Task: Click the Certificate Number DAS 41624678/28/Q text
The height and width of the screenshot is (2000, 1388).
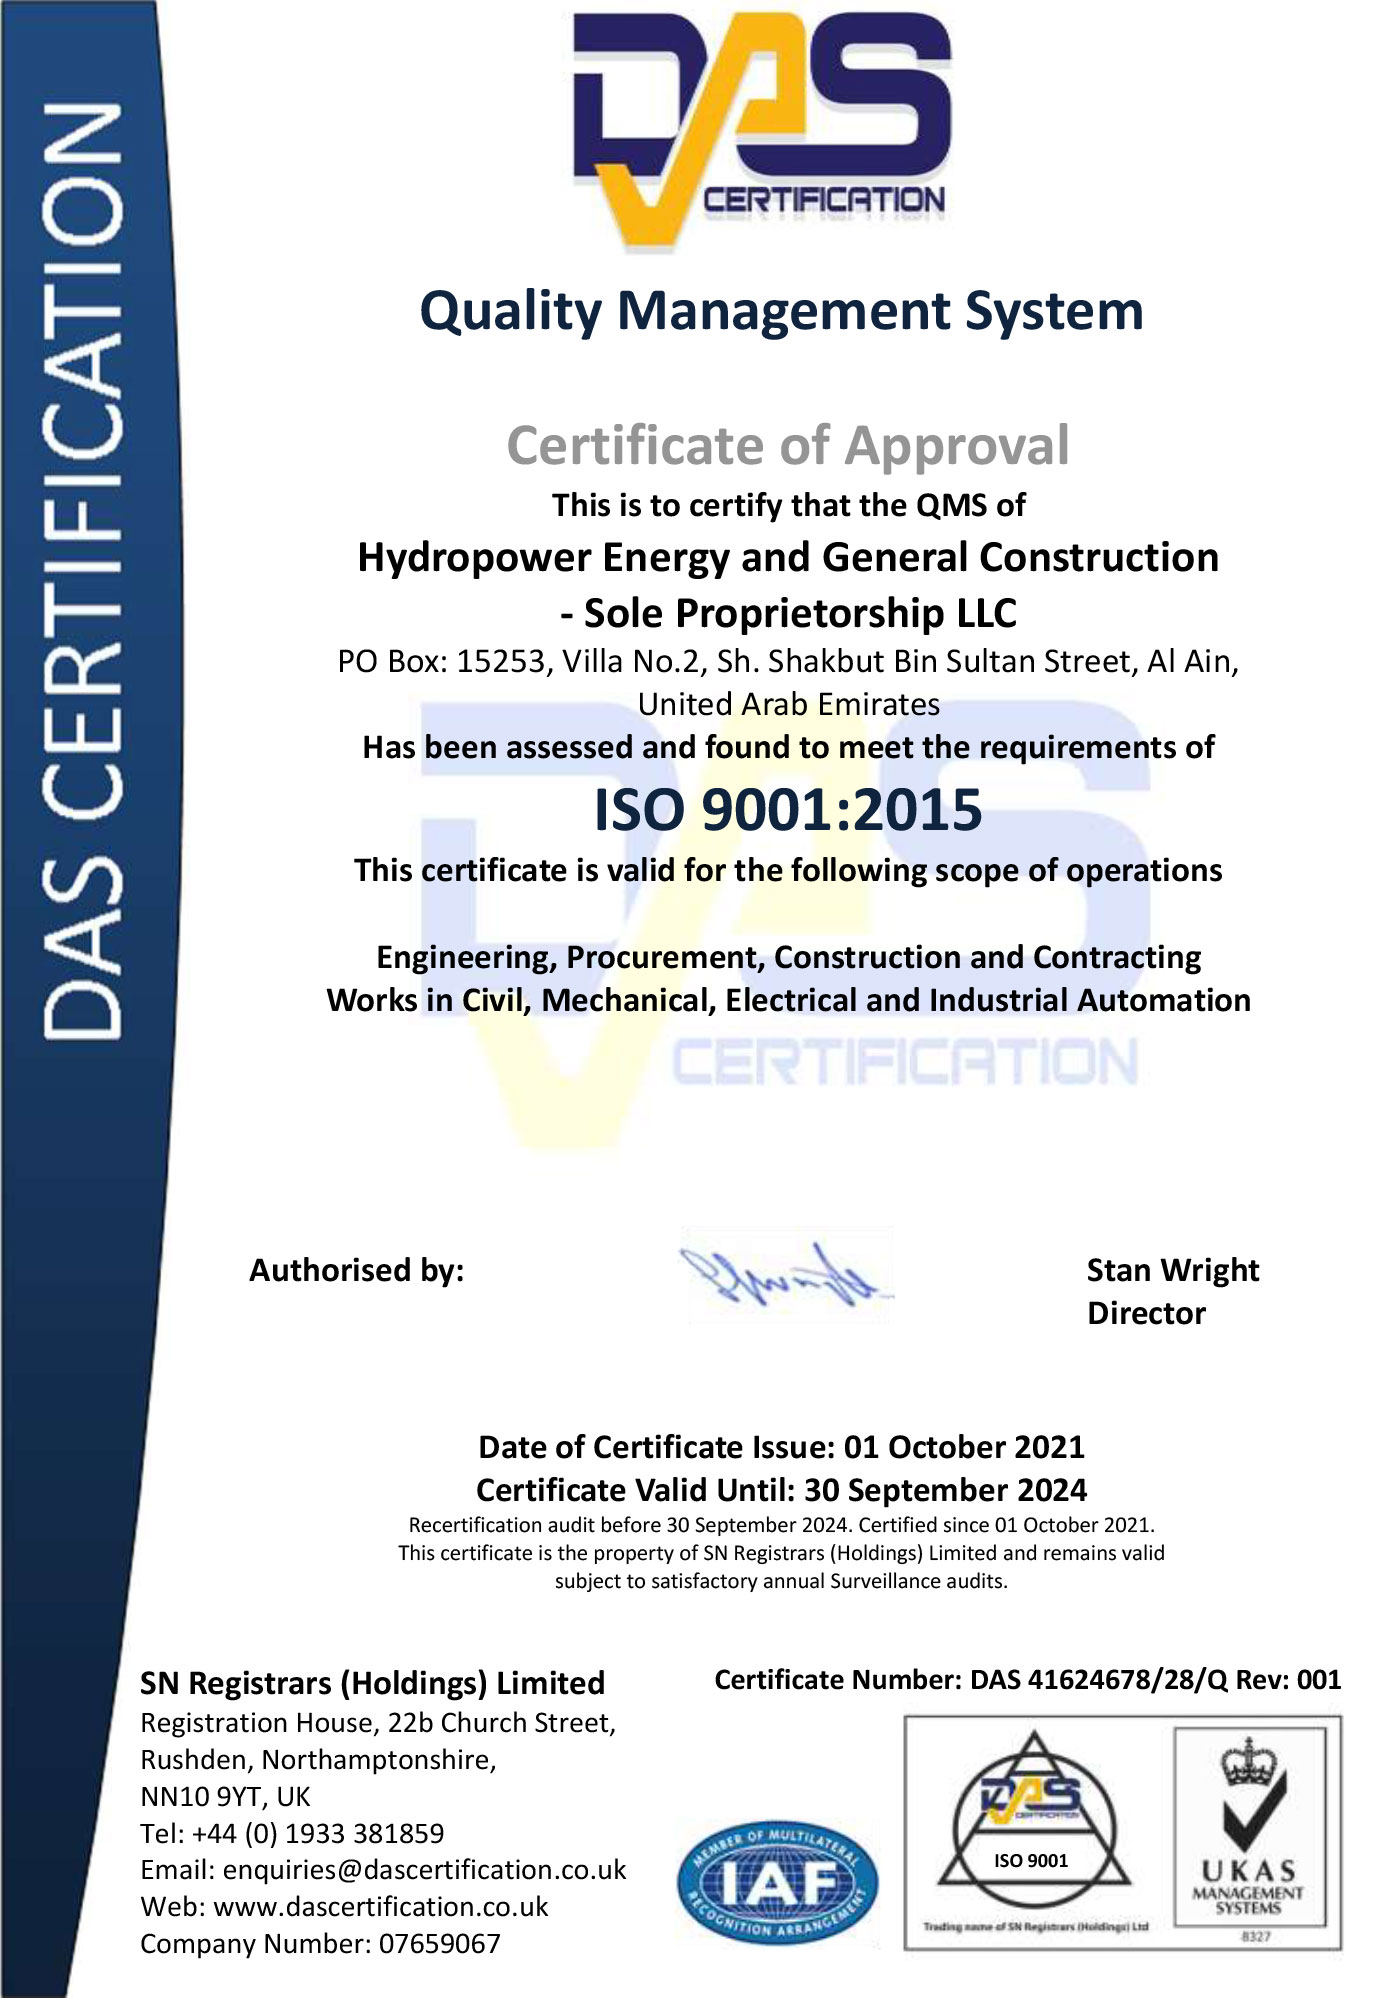Action: 1027,1679
